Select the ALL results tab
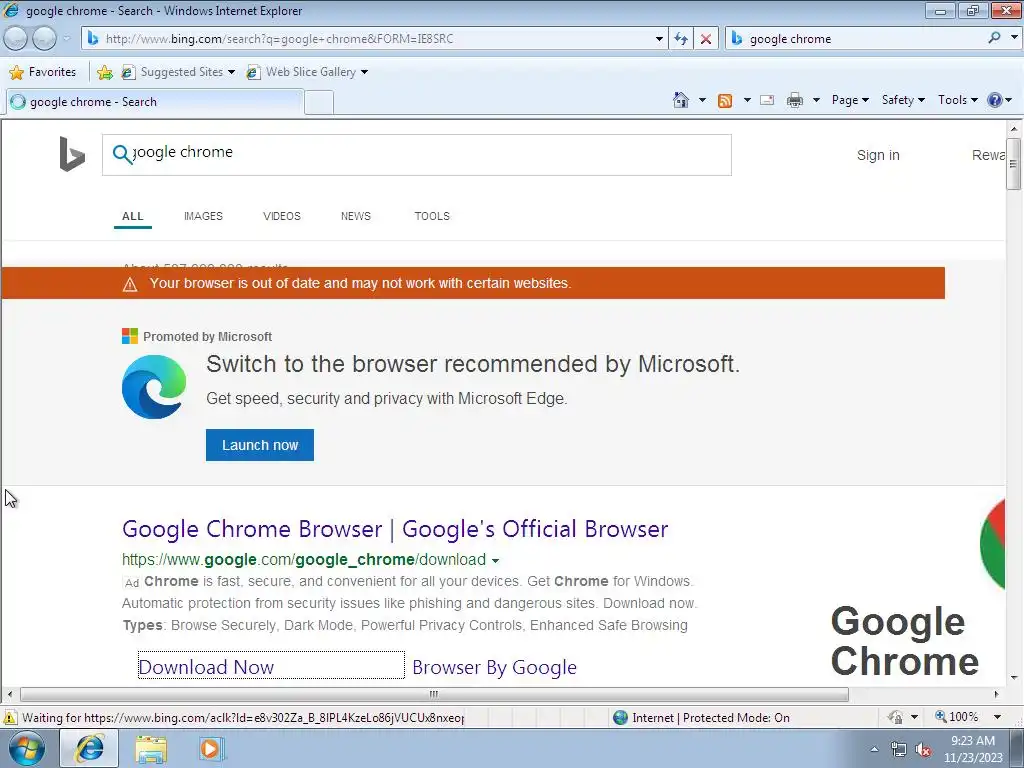This screenshot has width=1024, height=768. [133, 216]
